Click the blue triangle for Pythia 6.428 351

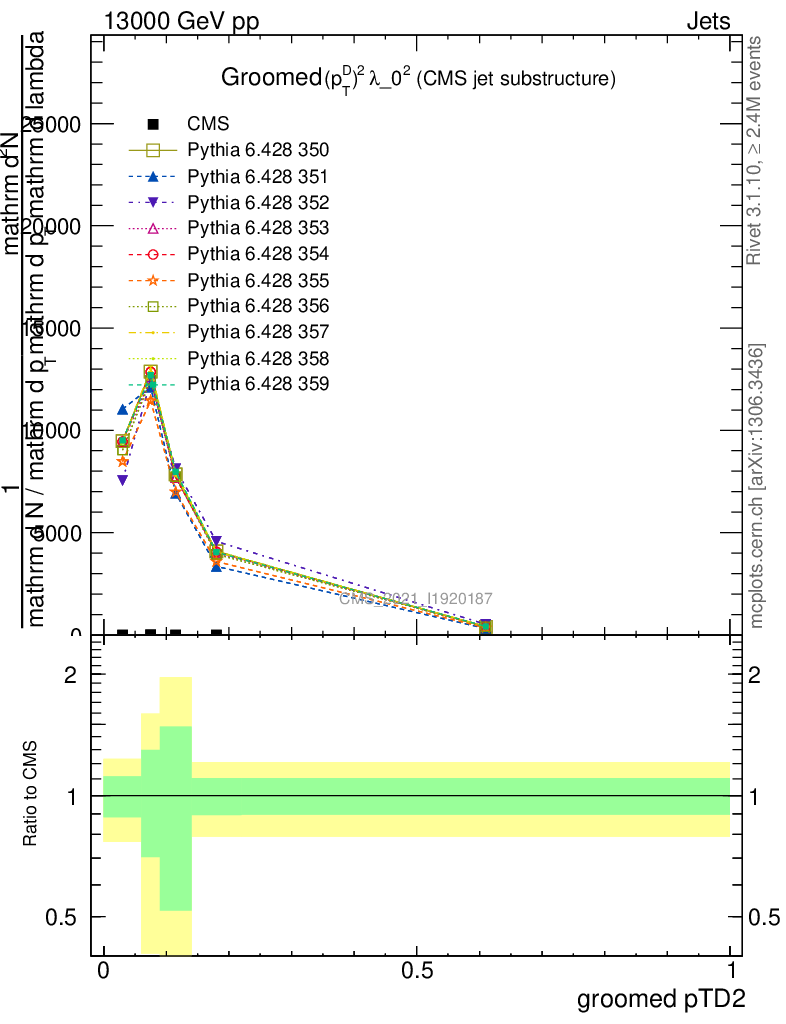[153, 177]
